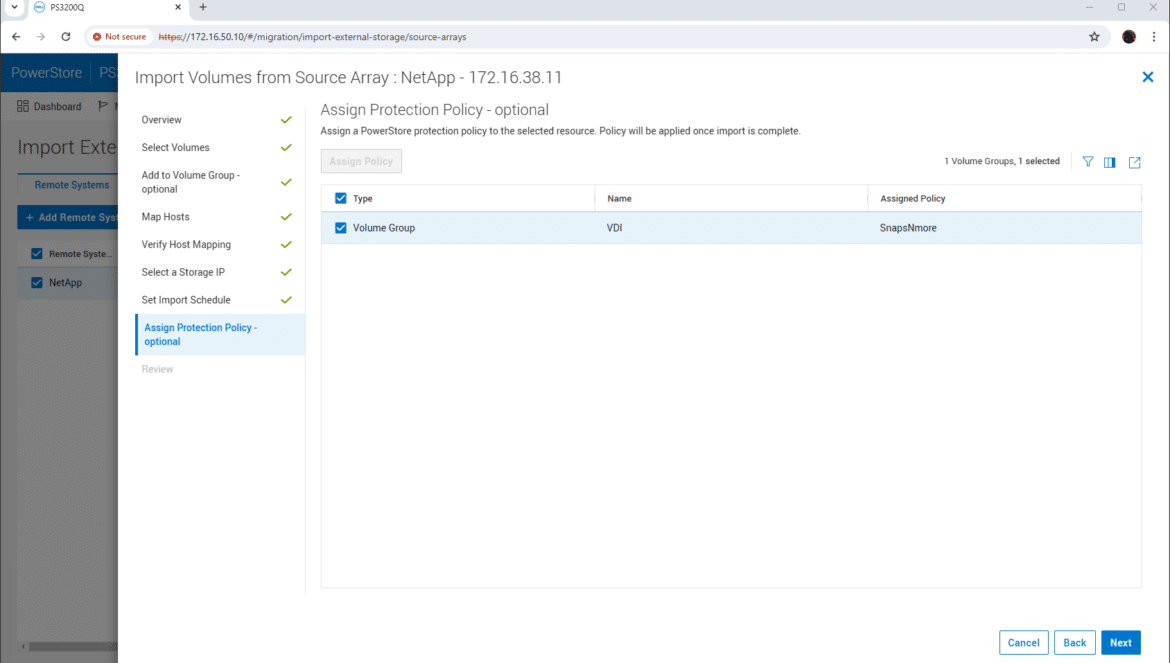Go to the Select Volumes step
1170x663 pixels.
(x=175, y=148)
